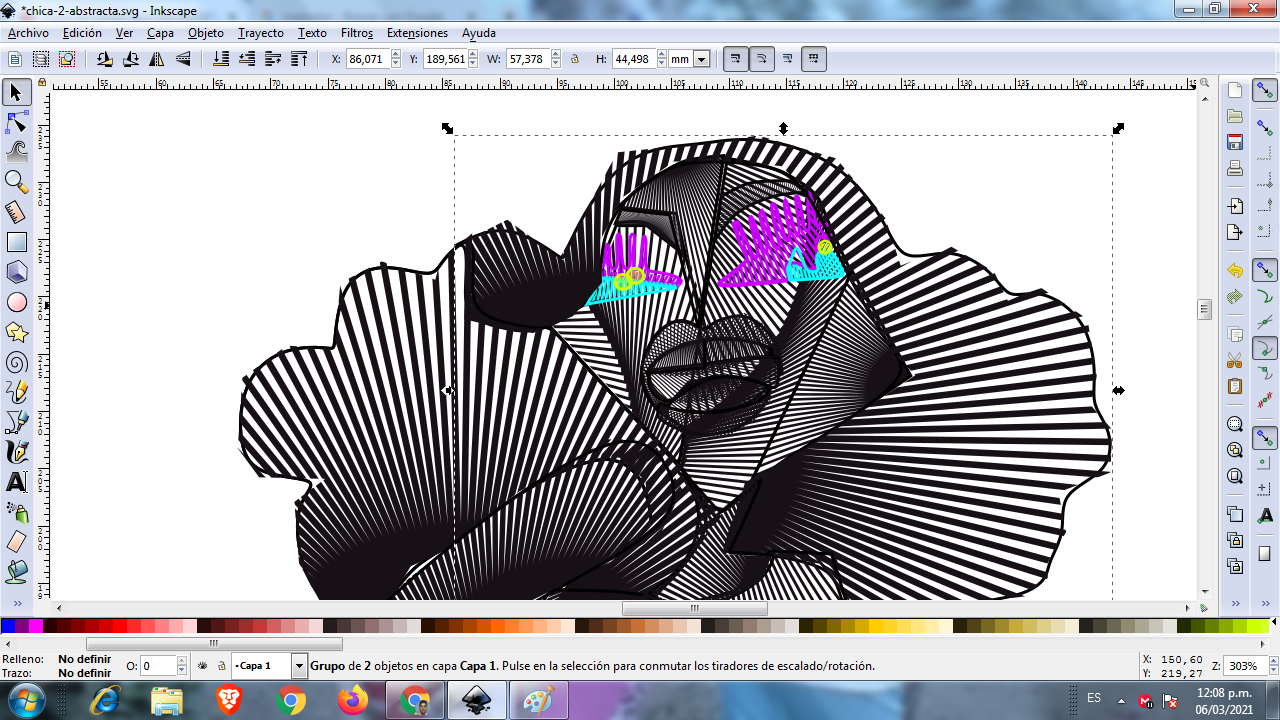Click the Cut scissors icon
1280x720 pixels.
pos(1235,360)
